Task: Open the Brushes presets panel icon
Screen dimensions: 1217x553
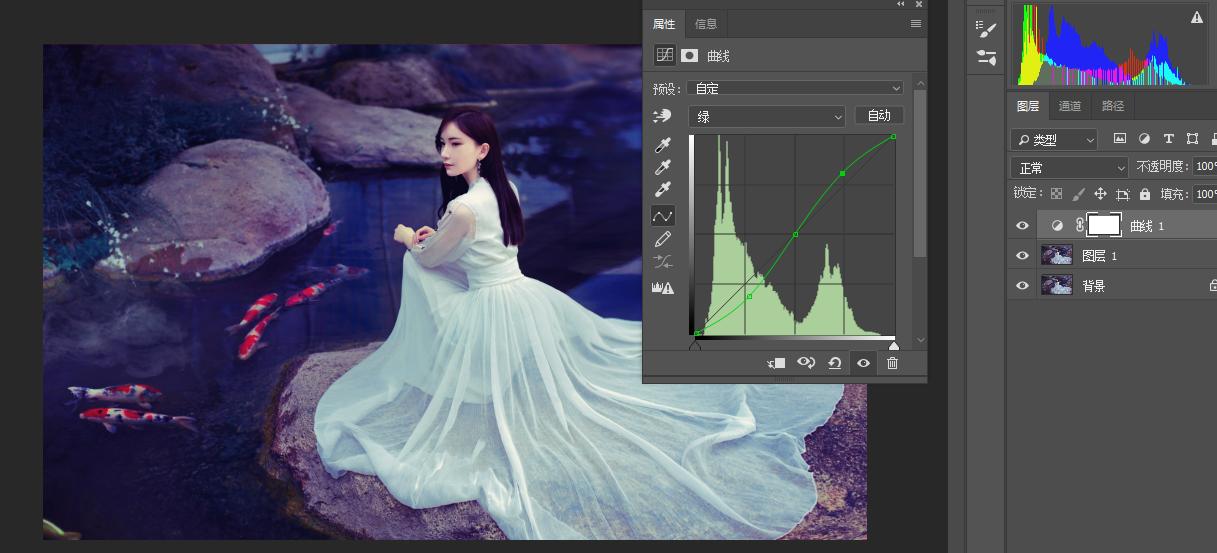Action: pos(986,58)
